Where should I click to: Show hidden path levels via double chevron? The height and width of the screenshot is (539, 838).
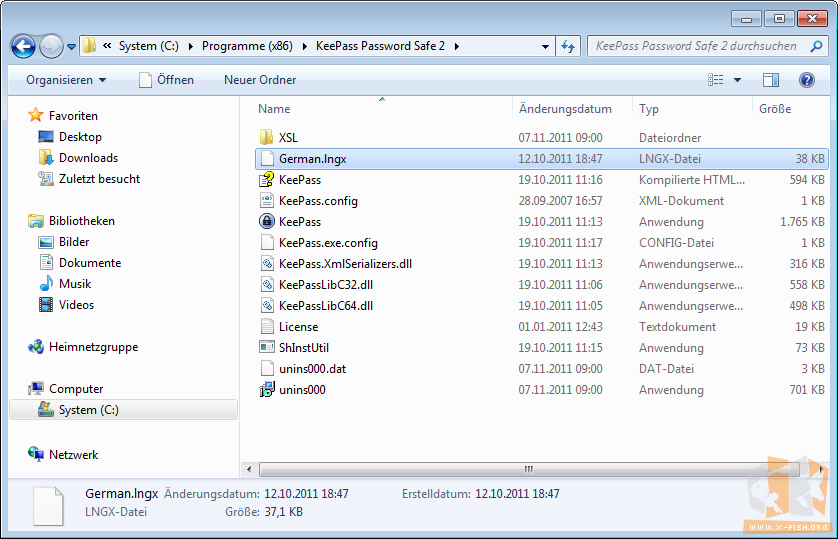[x=107, y=46]
